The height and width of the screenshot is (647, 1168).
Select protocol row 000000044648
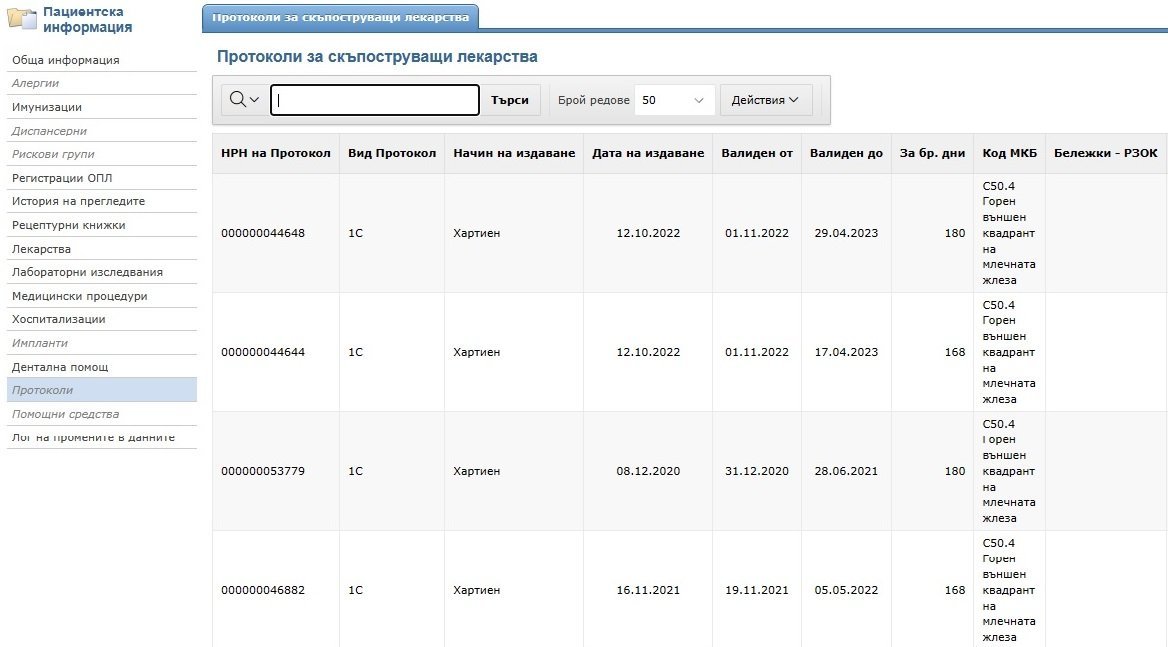[x=263, y=233]
